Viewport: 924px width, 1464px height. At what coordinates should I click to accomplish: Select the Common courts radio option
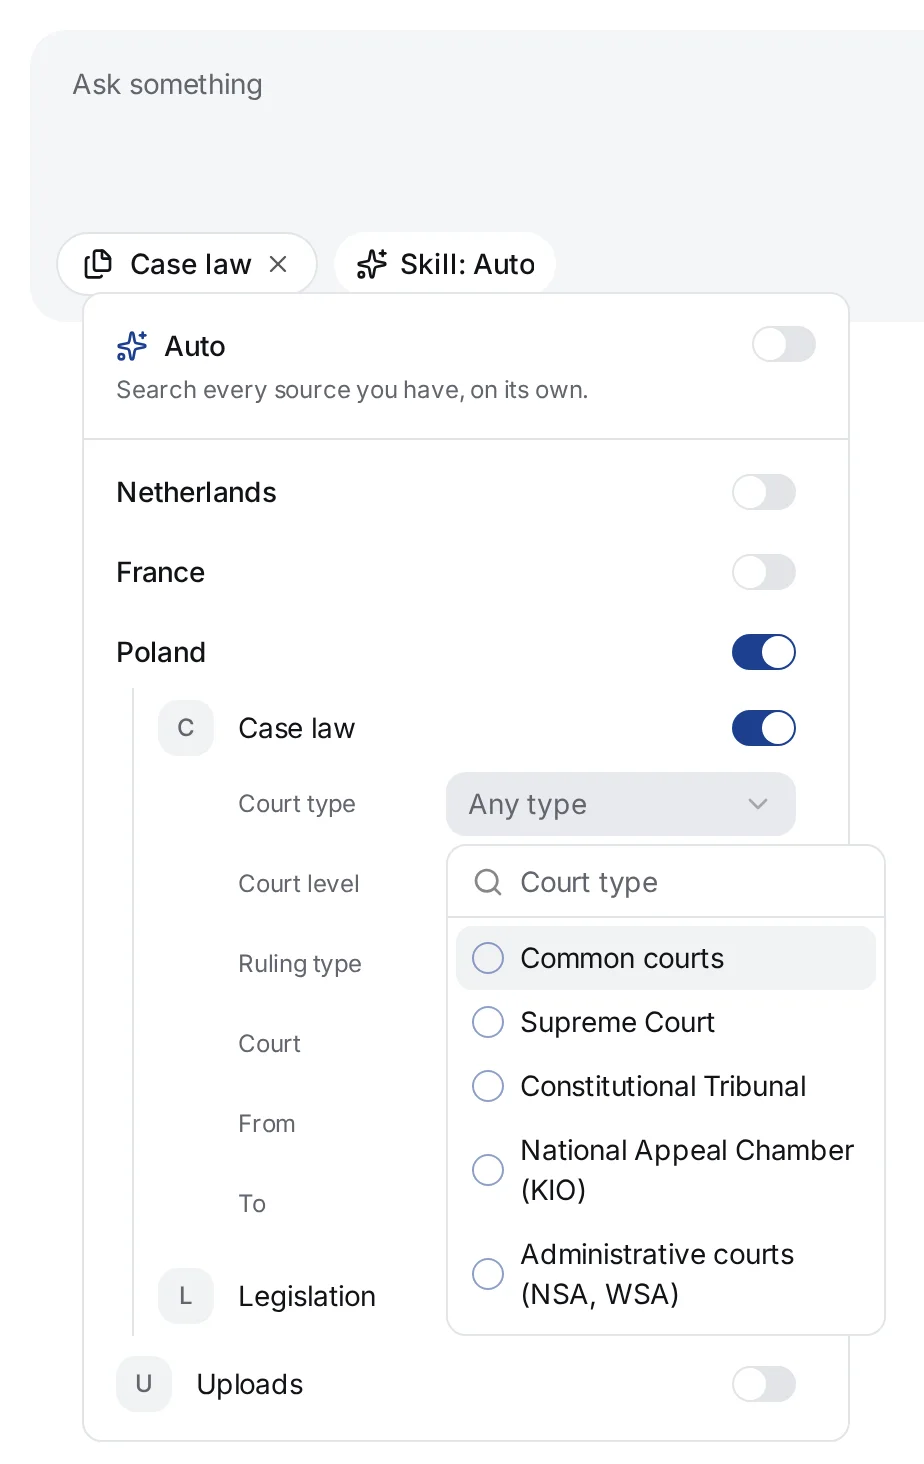(x=666, y=958)
